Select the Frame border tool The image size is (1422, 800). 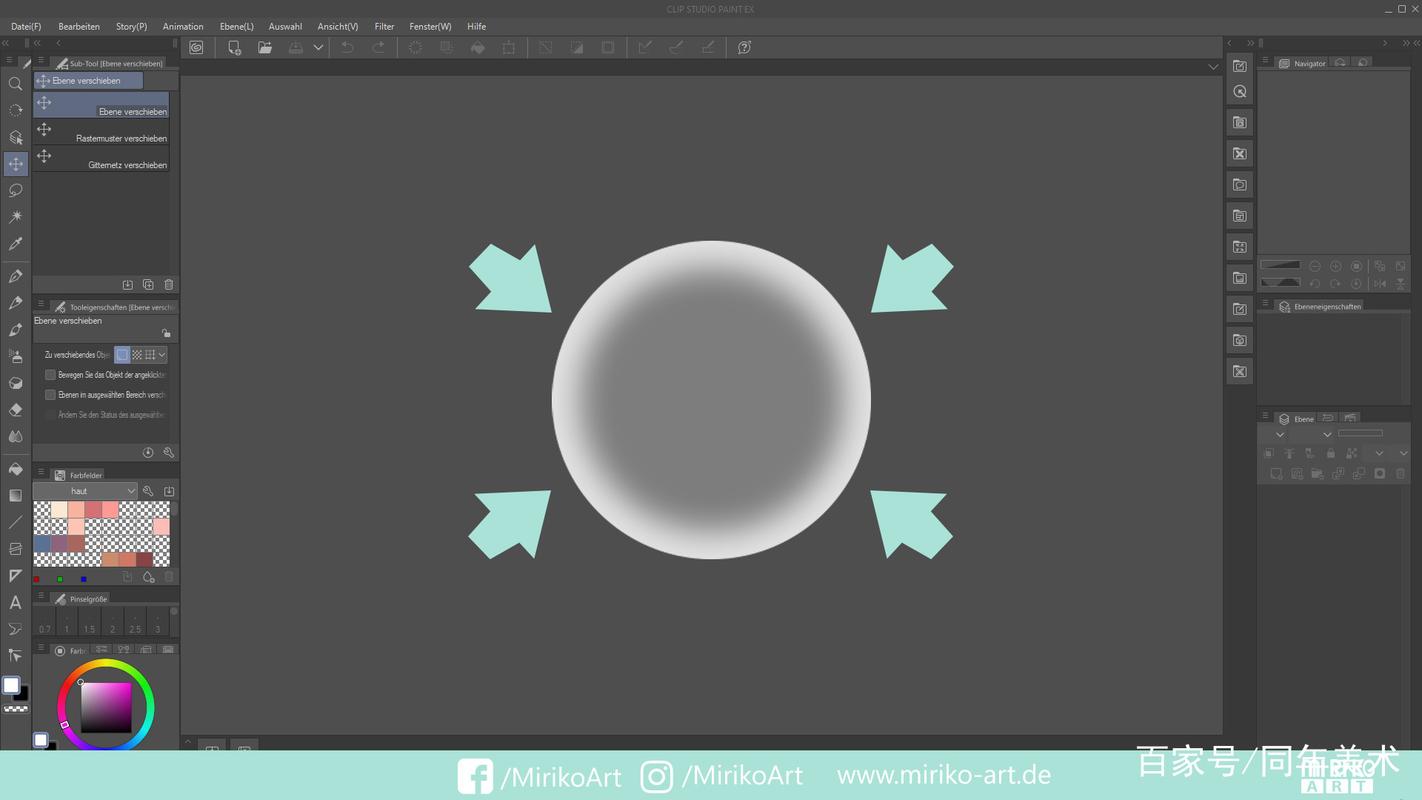[15, 549]
